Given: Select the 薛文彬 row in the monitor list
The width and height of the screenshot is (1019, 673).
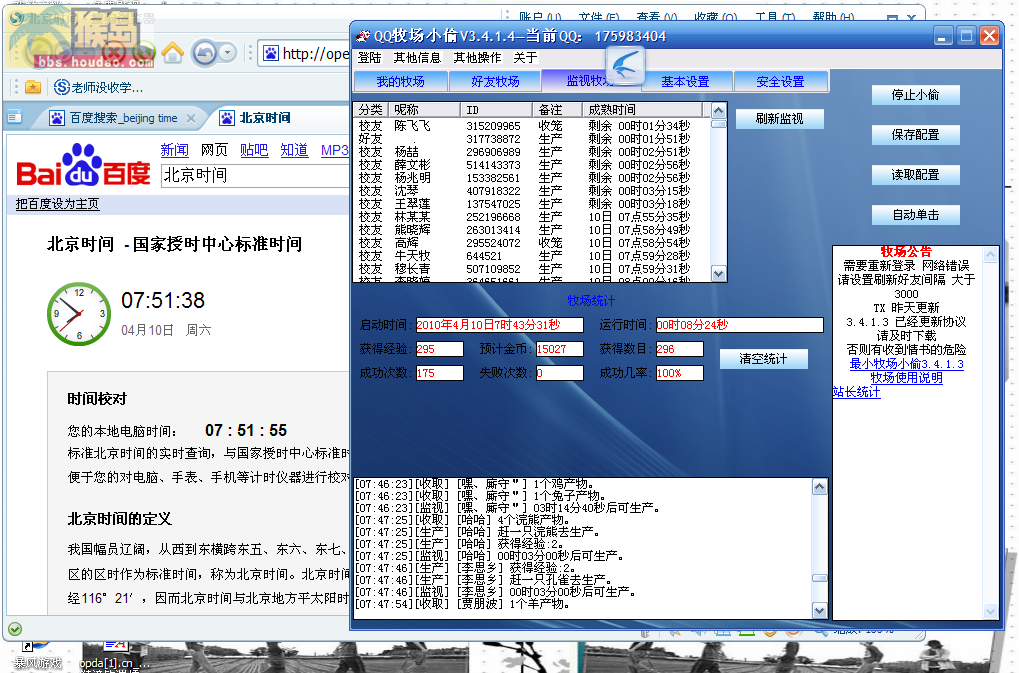Looking at the screenshot, I should pos(532,164).
